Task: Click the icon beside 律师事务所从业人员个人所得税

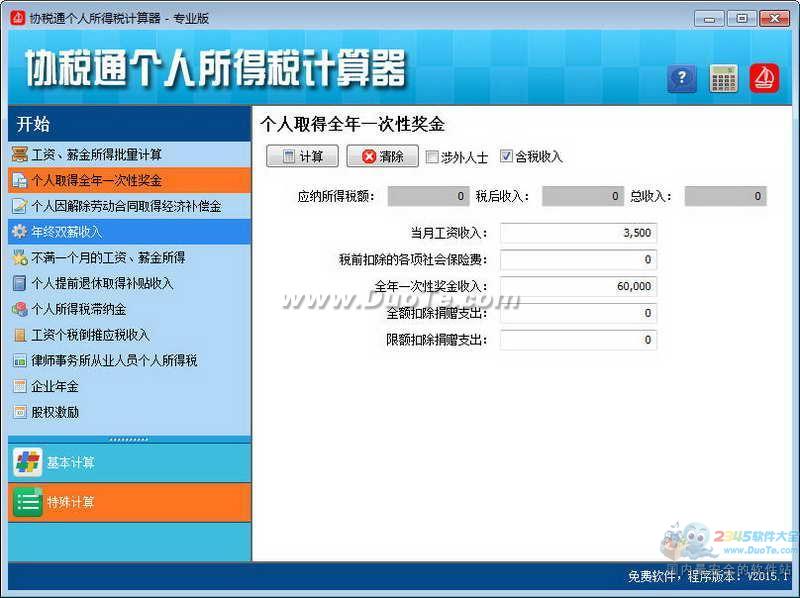Action: point(19,361)
